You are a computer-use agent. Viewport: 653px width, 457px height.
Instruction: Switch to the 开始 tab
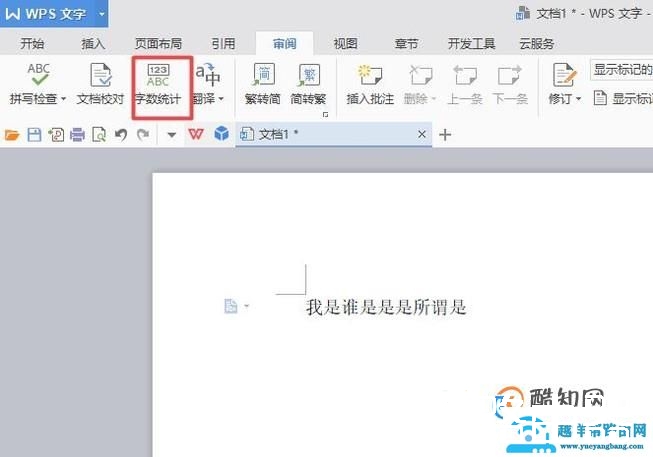(32, 43)
